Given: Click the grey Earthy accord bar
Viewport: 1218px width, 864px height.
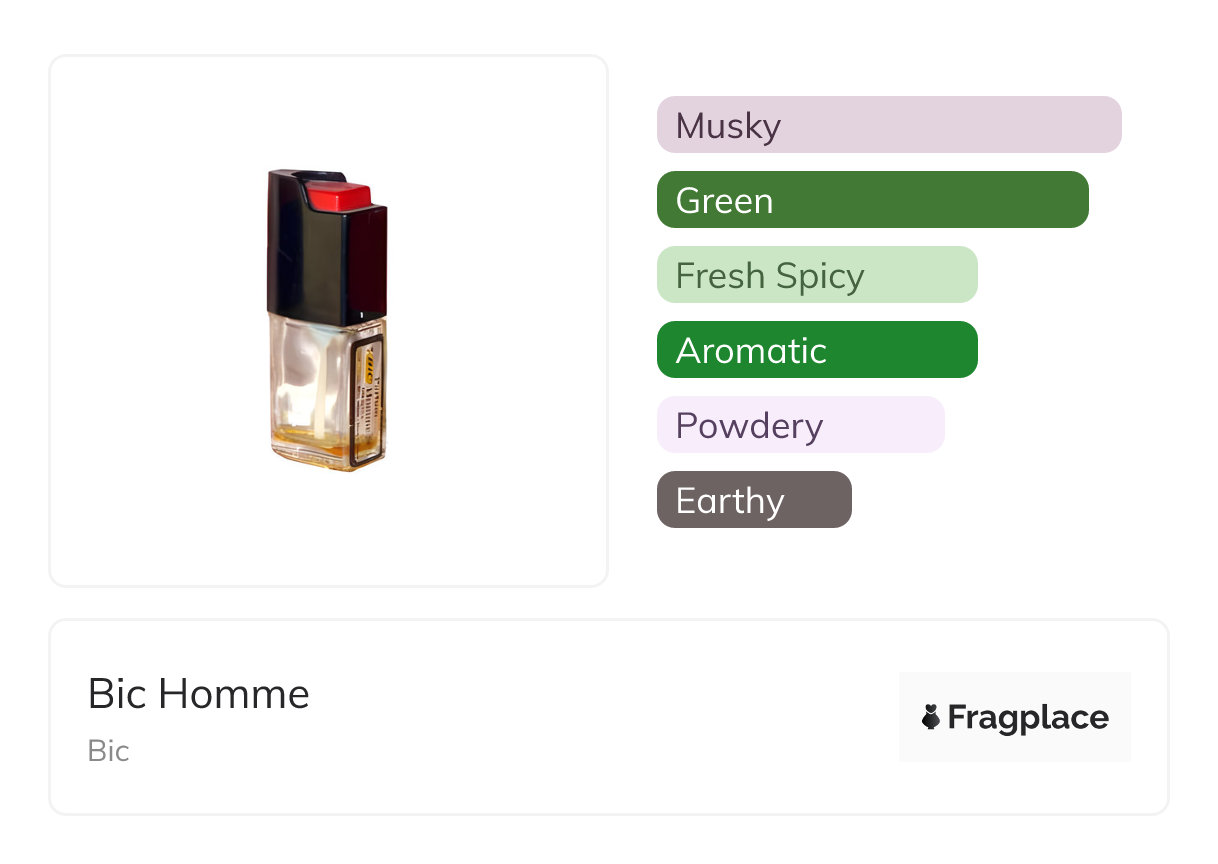Looking at the screenshot, I should (754, 500).
